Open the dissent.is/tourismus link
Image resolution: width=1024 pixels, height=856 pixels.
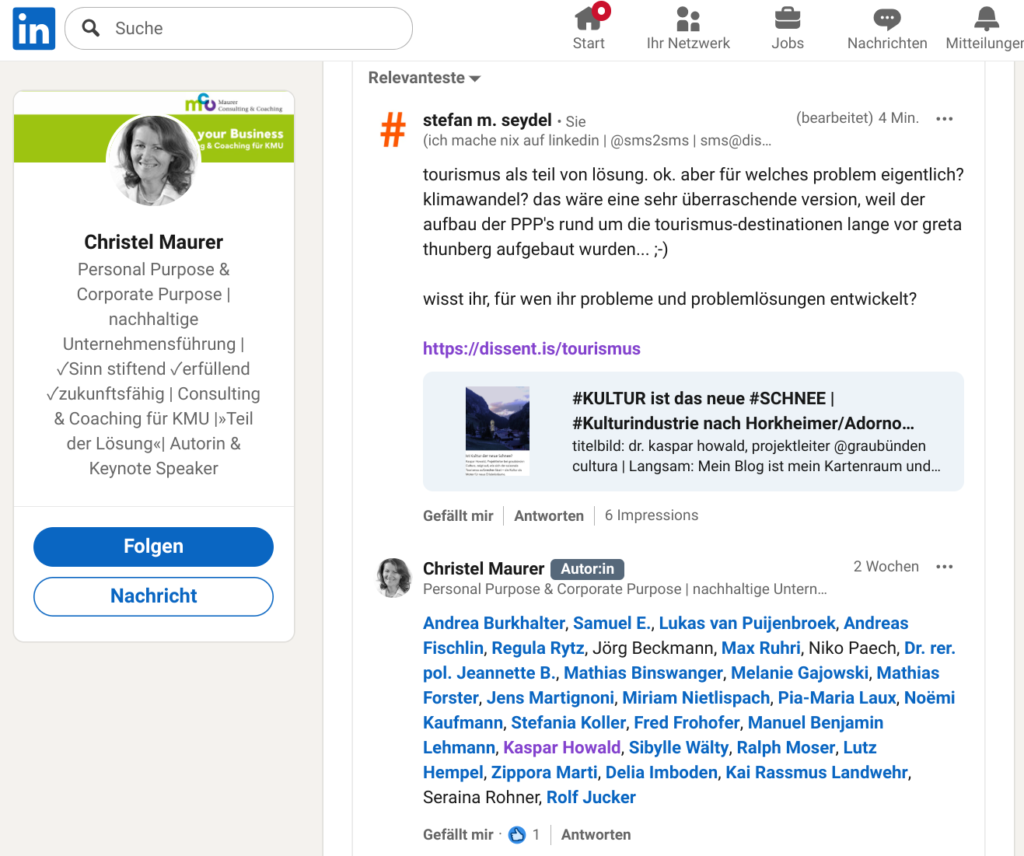531,349
